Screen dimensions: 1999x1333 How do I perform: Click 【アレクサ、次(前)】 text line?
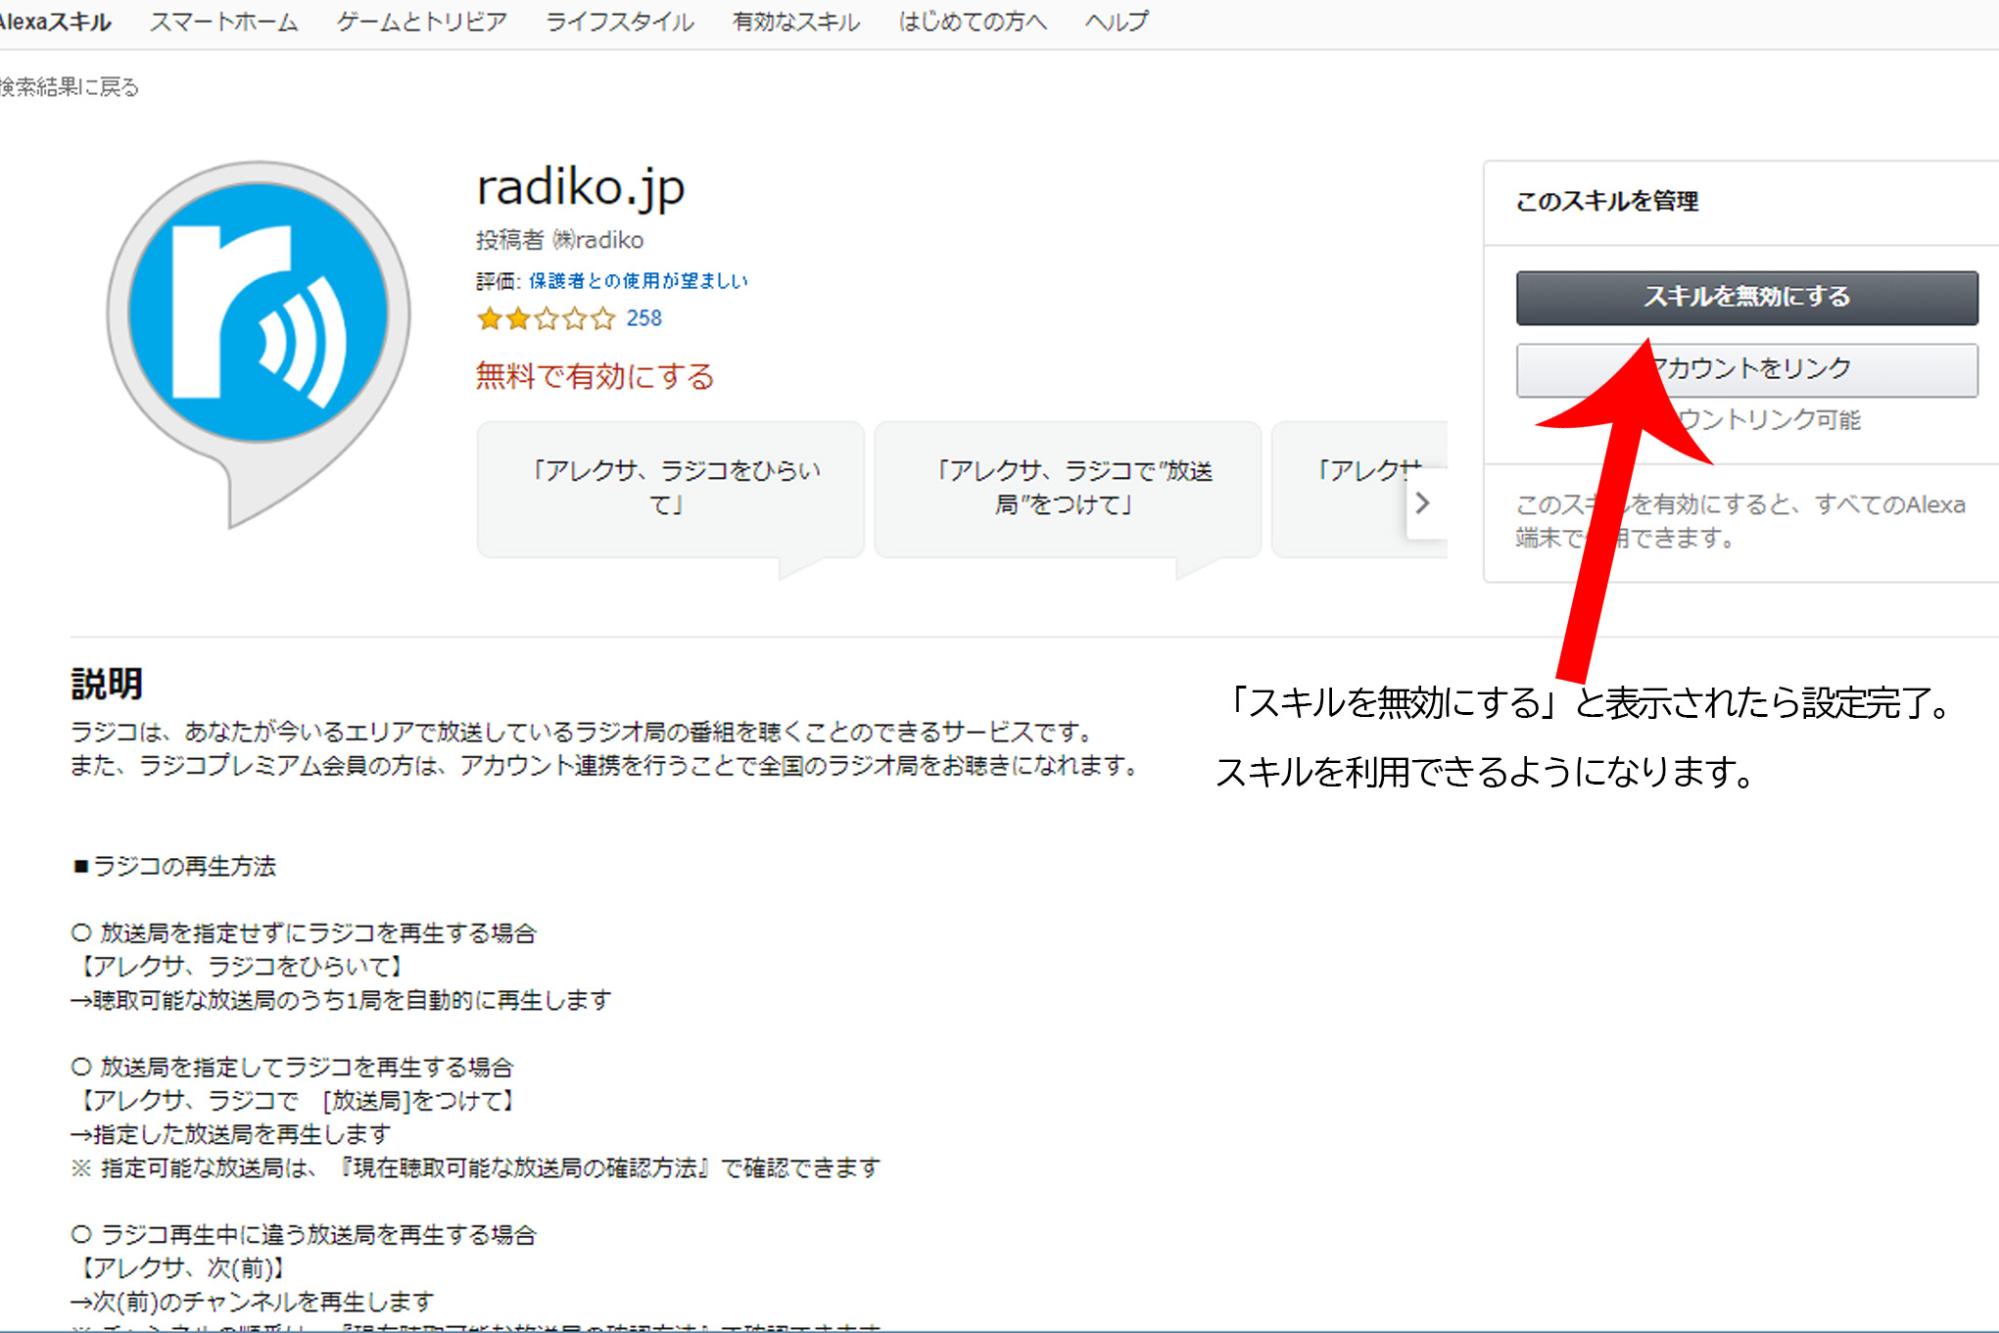pyautogui.click(x=182, y=1269)
